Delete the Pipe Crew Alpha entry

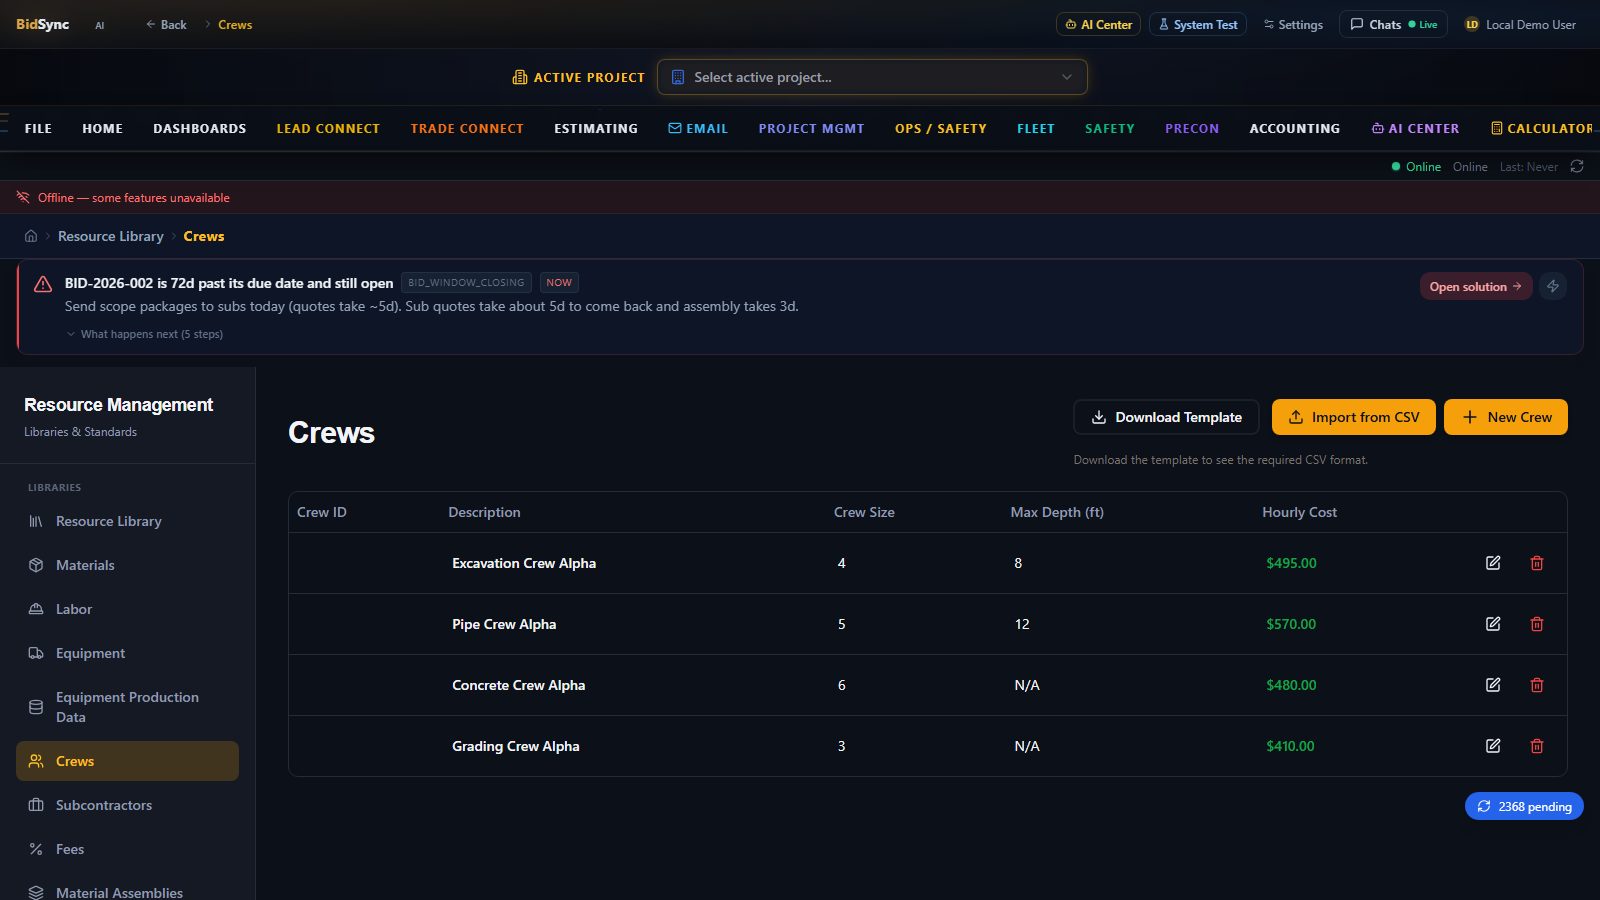point(1537,624)
